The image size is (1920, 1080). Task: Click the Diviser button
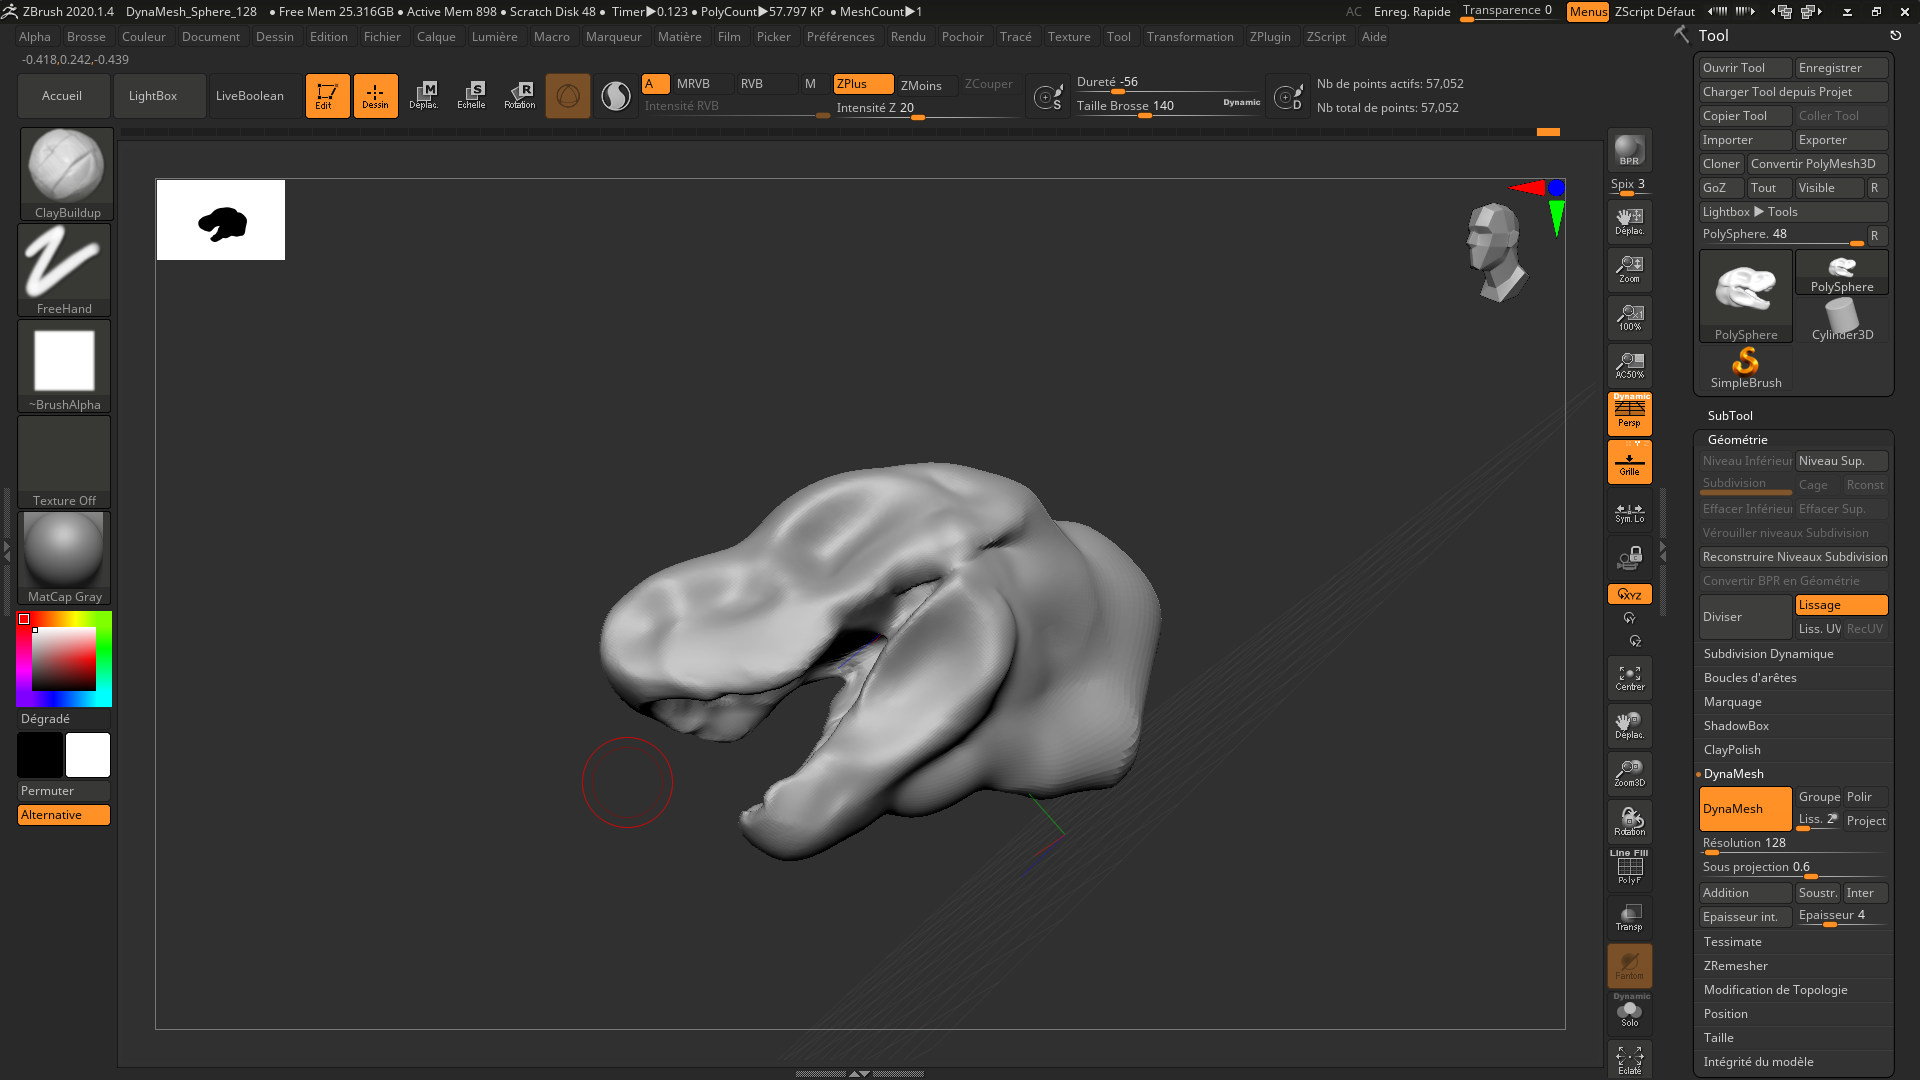[x=1745, y=617]
